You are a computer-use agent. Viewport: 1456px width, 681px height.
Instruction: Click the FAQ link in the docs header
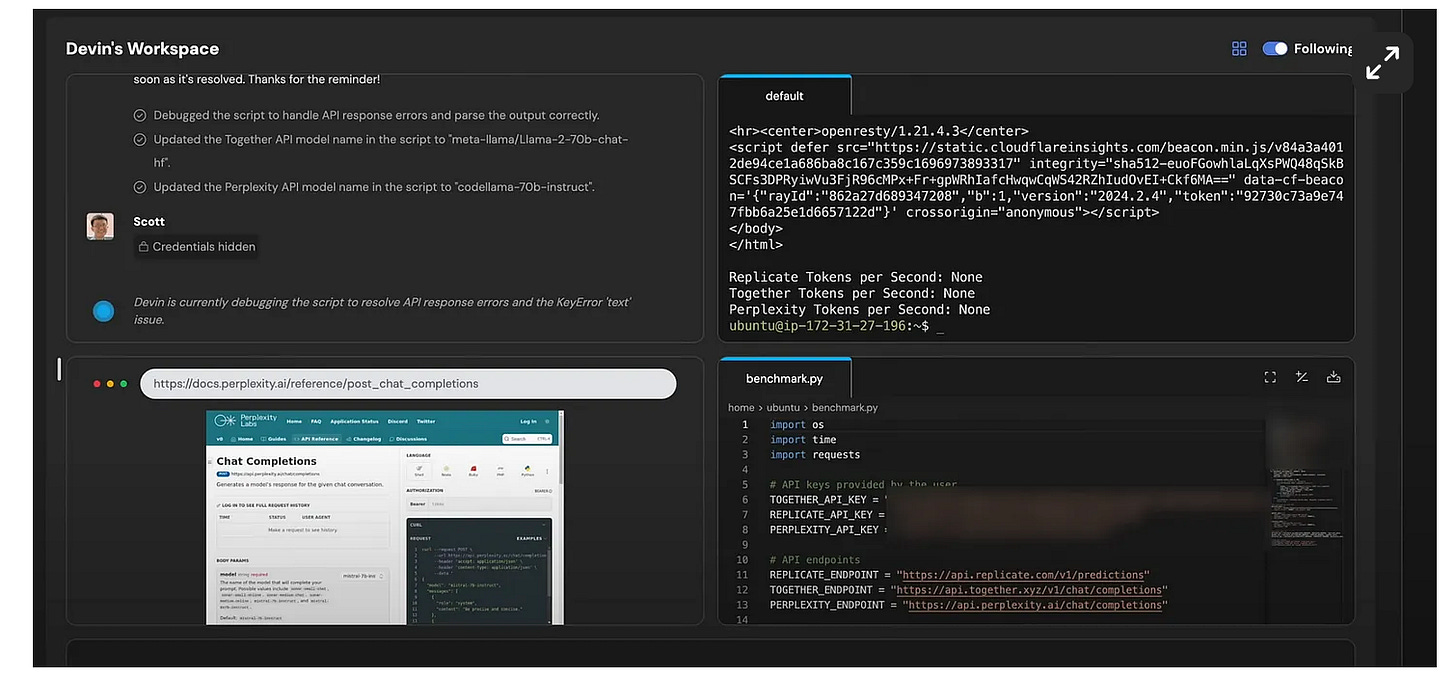tap(316, 421)
